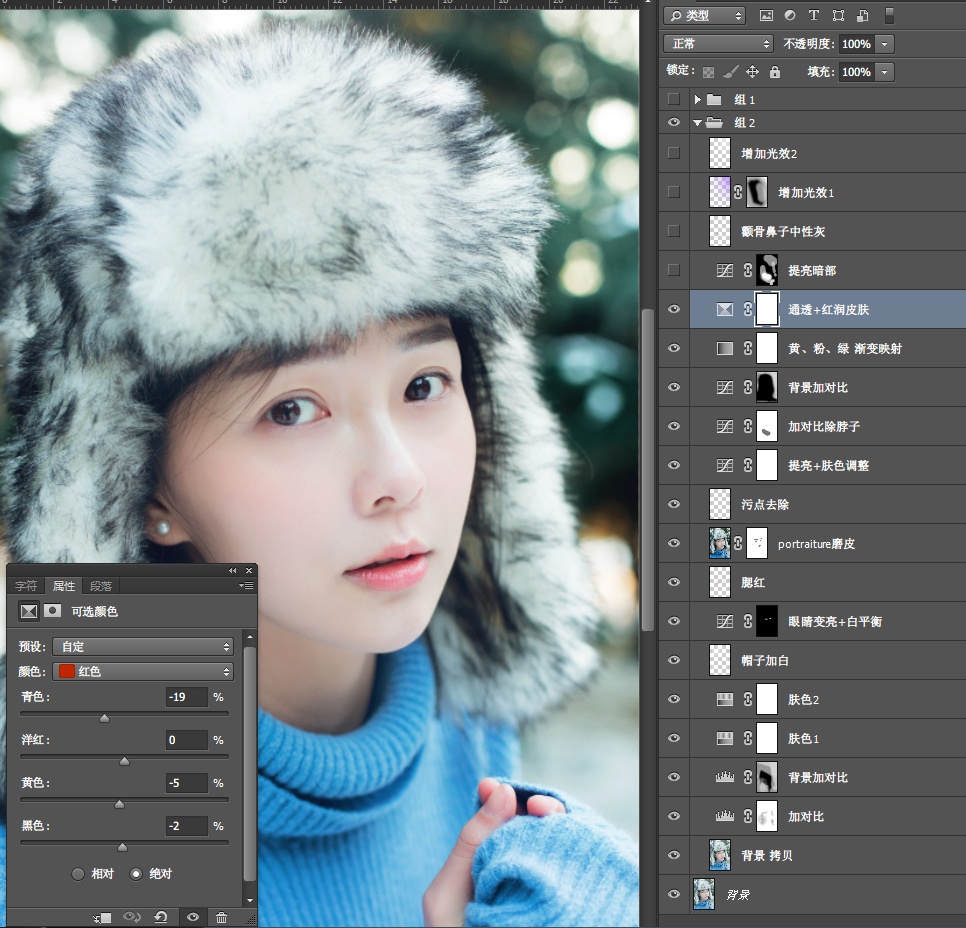Filter layers by smart object icon
Viewport: 966px width, 928px height.
click(862, 15)
